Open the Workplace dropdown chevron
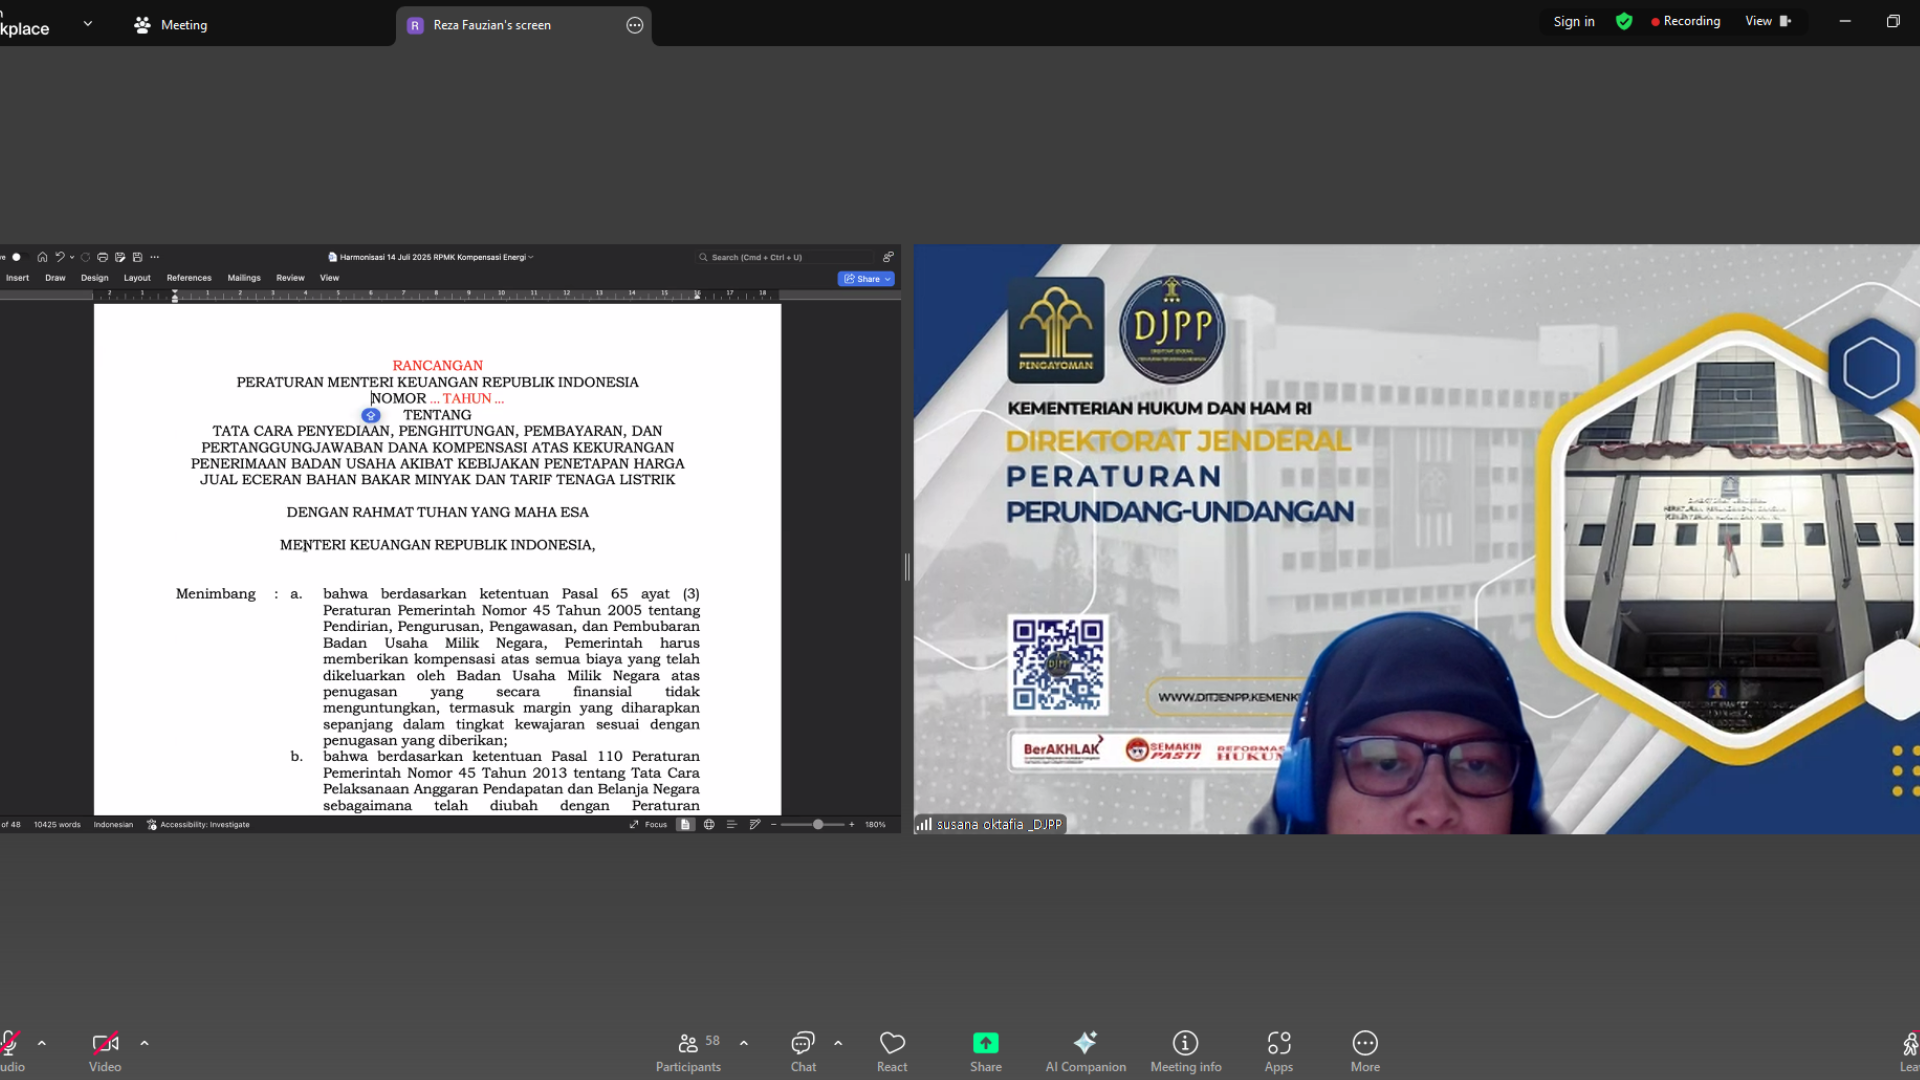Viewport: 1920px width, 1080px height. point(88,23)
